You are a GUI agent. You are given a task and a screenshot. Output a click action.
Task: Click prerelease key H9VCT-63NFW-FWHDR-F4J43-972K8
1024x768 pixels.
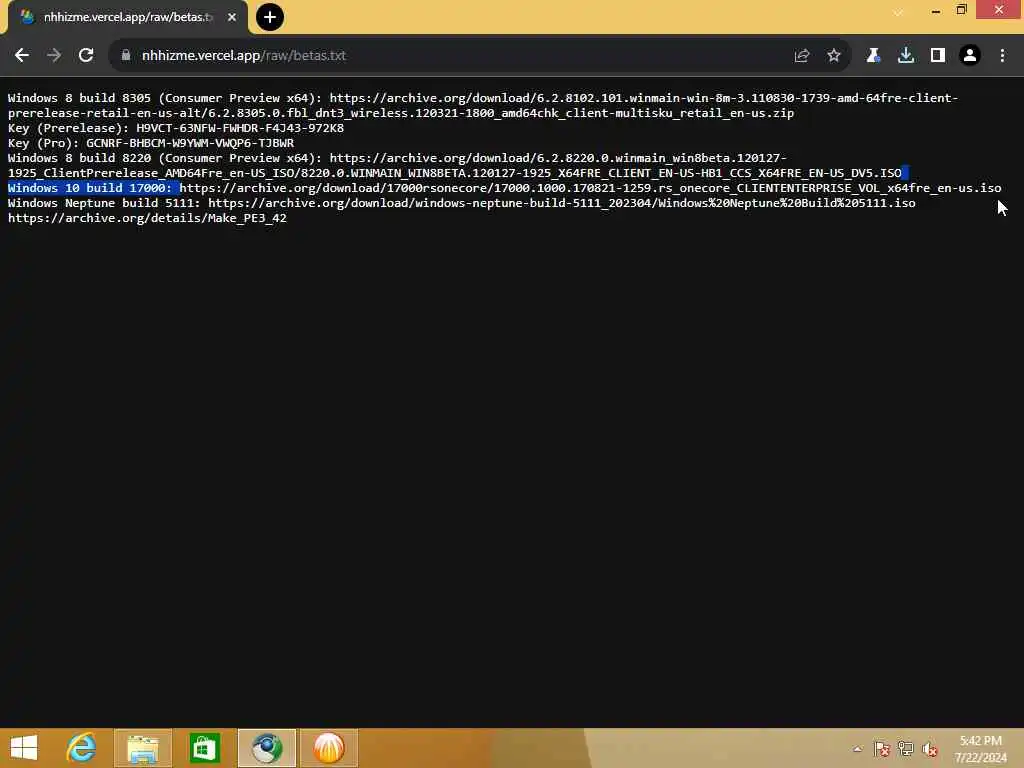tap(240, 128)
